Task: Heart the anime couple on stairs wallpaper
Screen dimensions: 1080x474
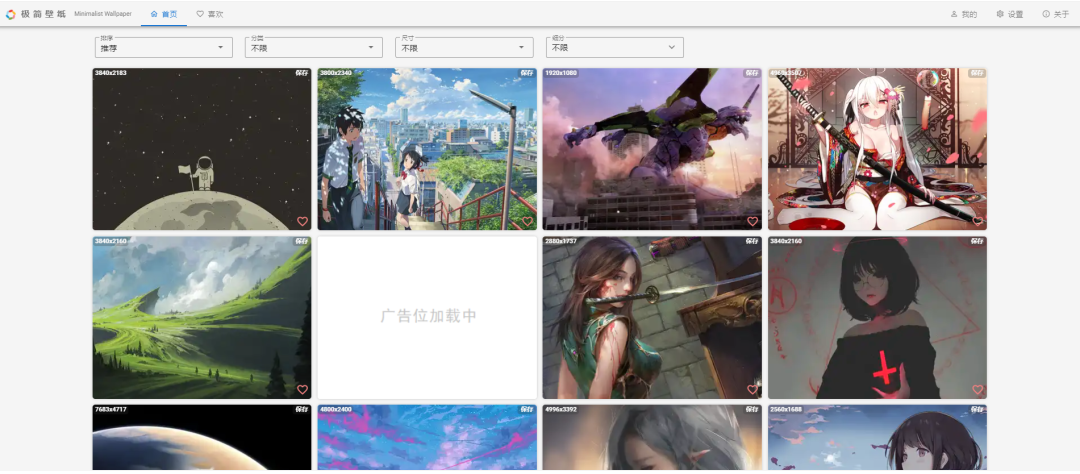Action: (x=527, y=221)
